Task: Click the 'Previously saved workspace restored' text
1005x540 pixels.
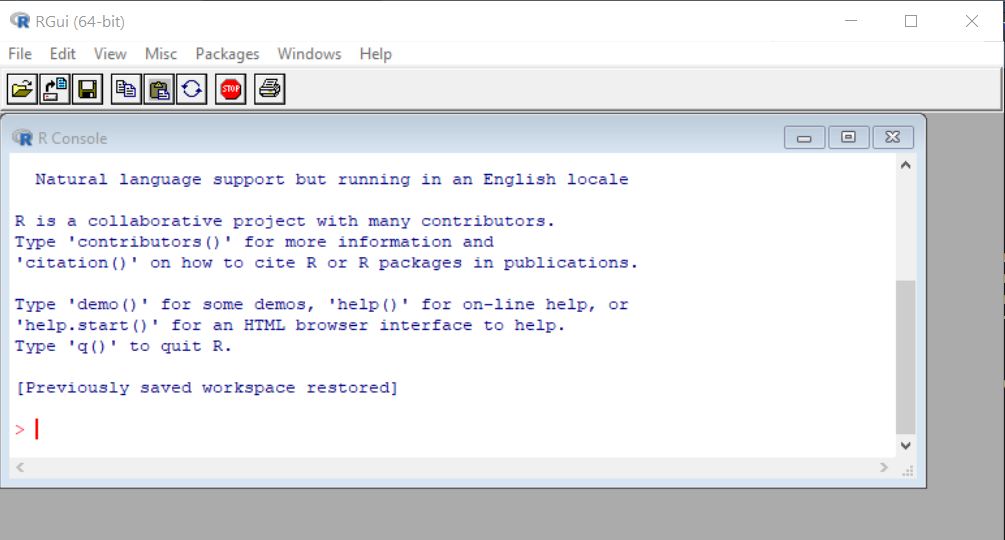Action: (207, 388)
